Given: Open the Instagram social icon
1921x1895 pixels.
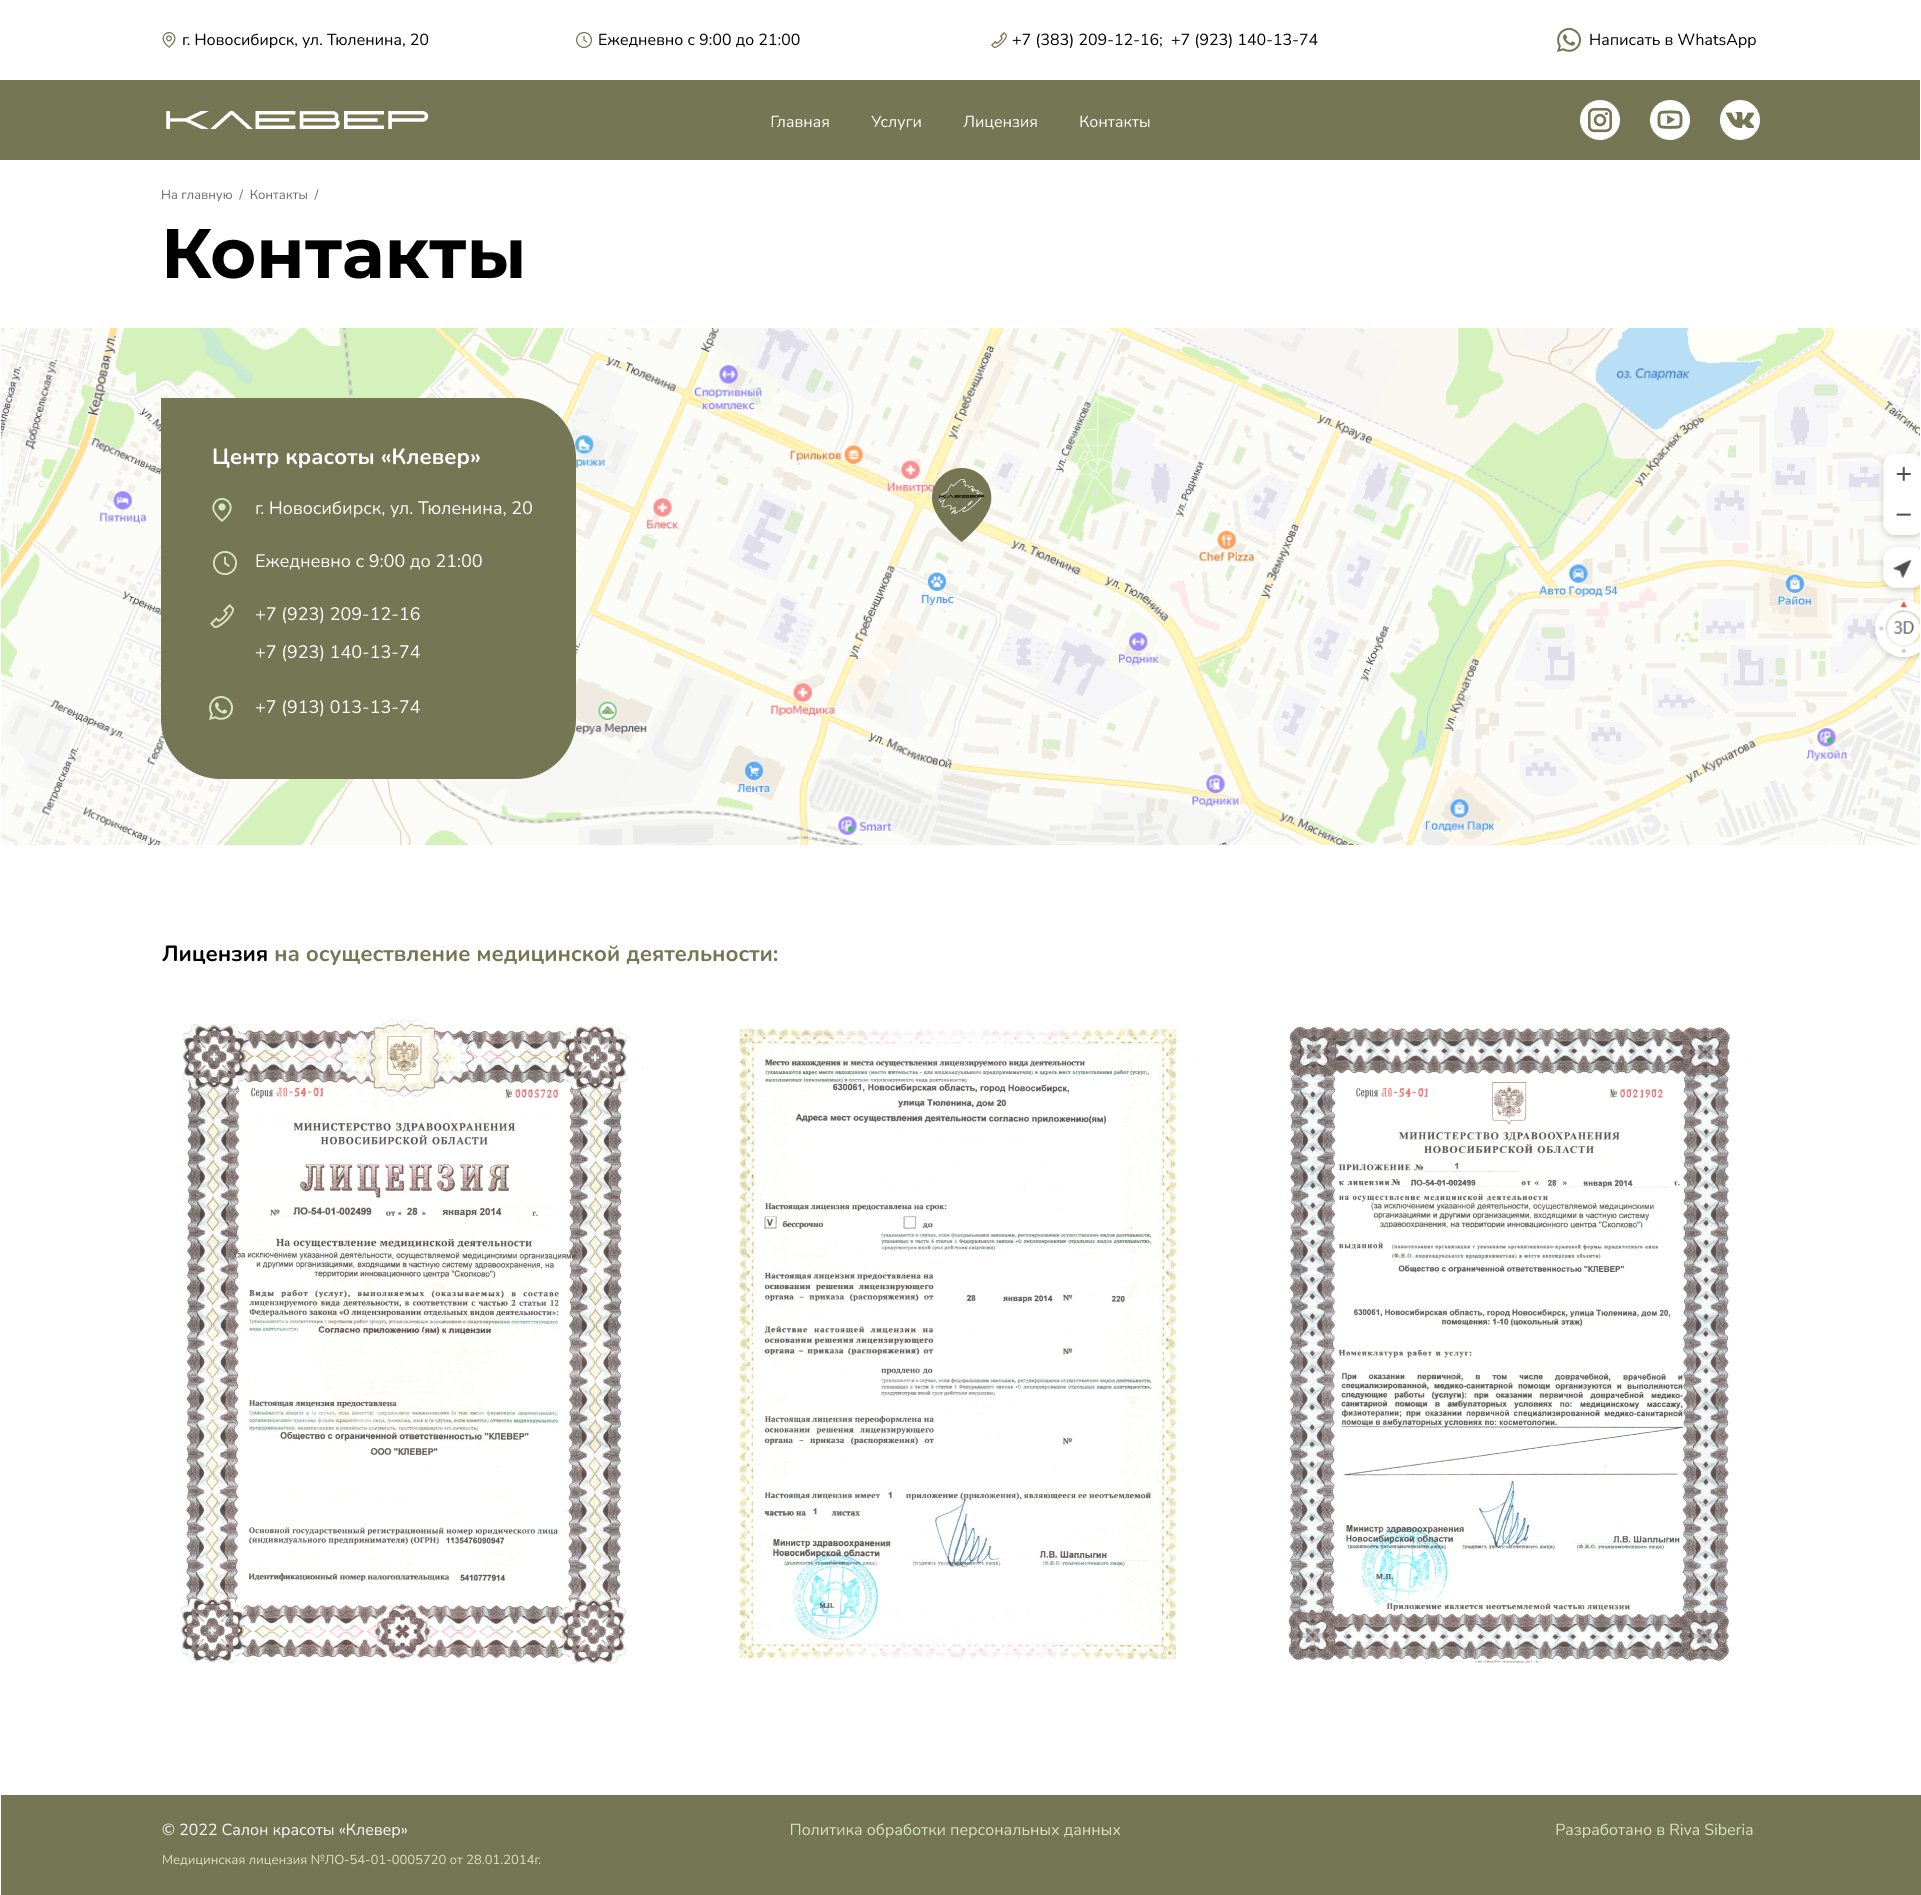Looking at the screenshot, I should [x=1599, y=120].
